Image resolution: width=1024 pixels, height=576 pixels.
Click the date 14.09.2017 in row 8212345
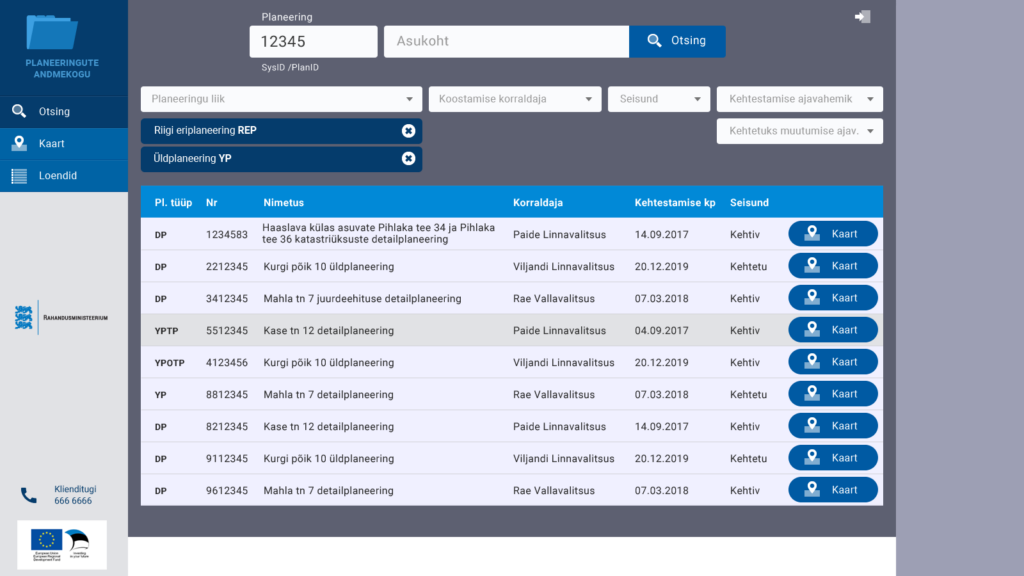662,426
